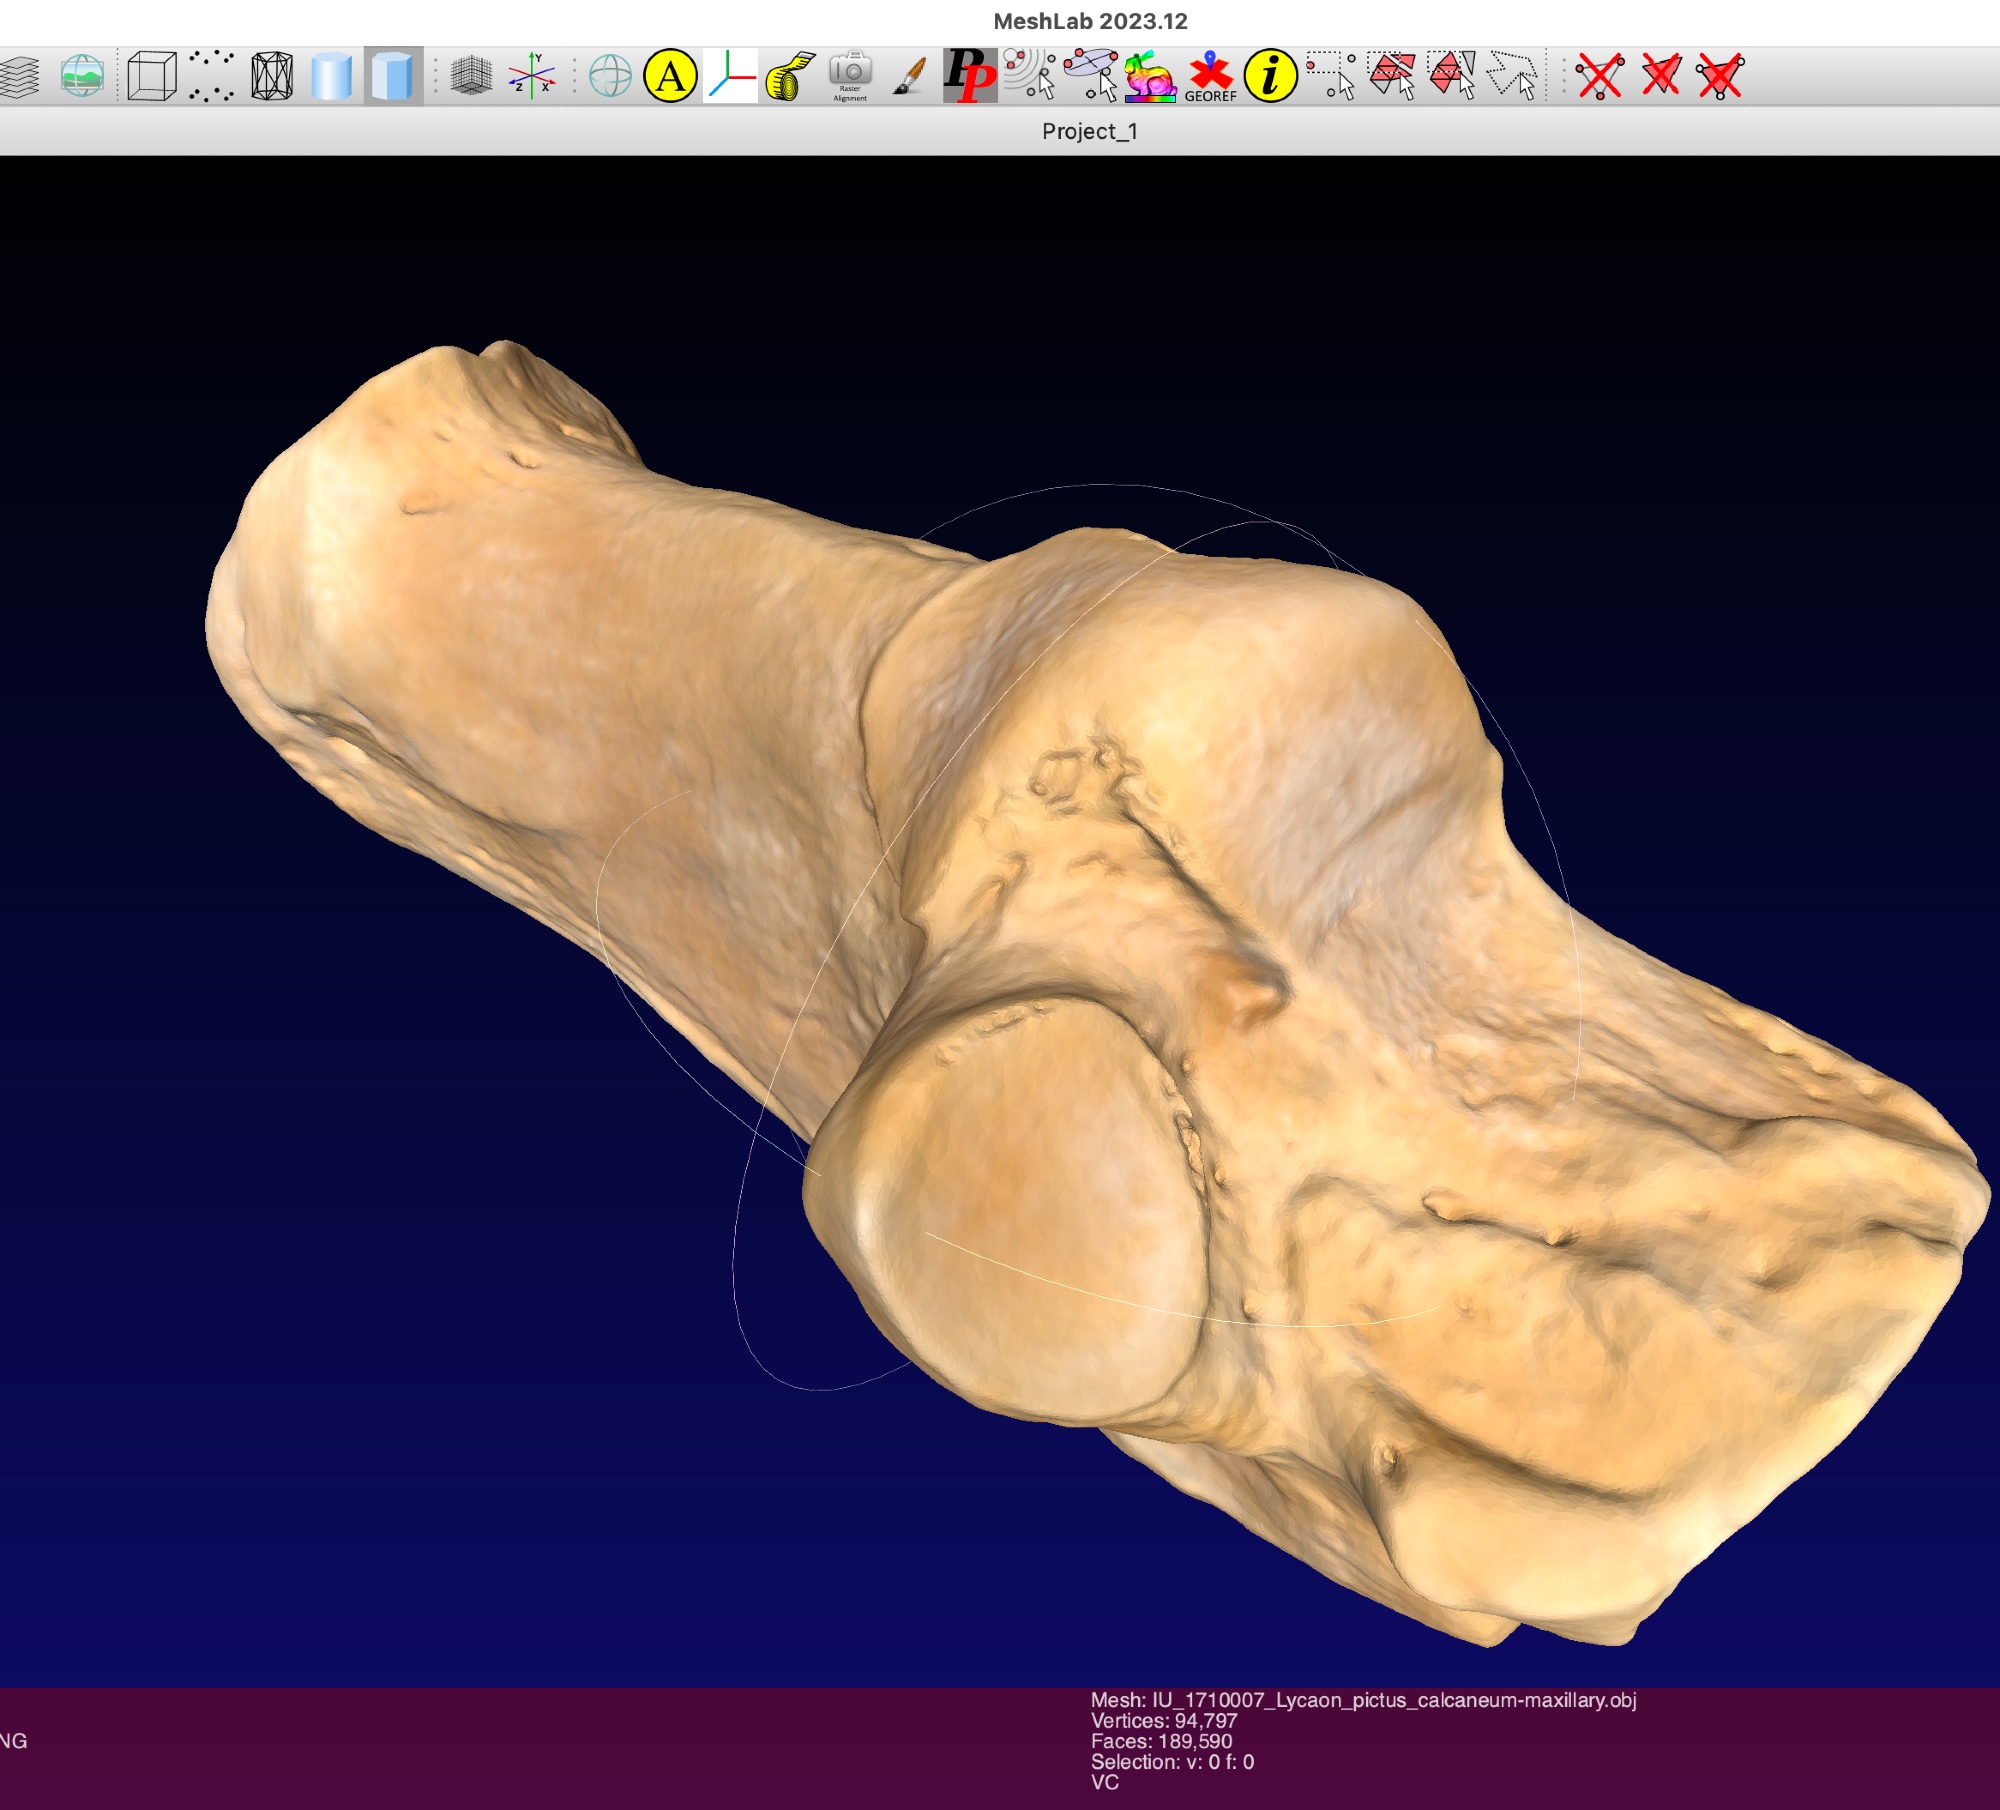Toggle bounding box display
Viewport: 2000px width, 1810px height.
pyautogui.click(x=152, y=76)
